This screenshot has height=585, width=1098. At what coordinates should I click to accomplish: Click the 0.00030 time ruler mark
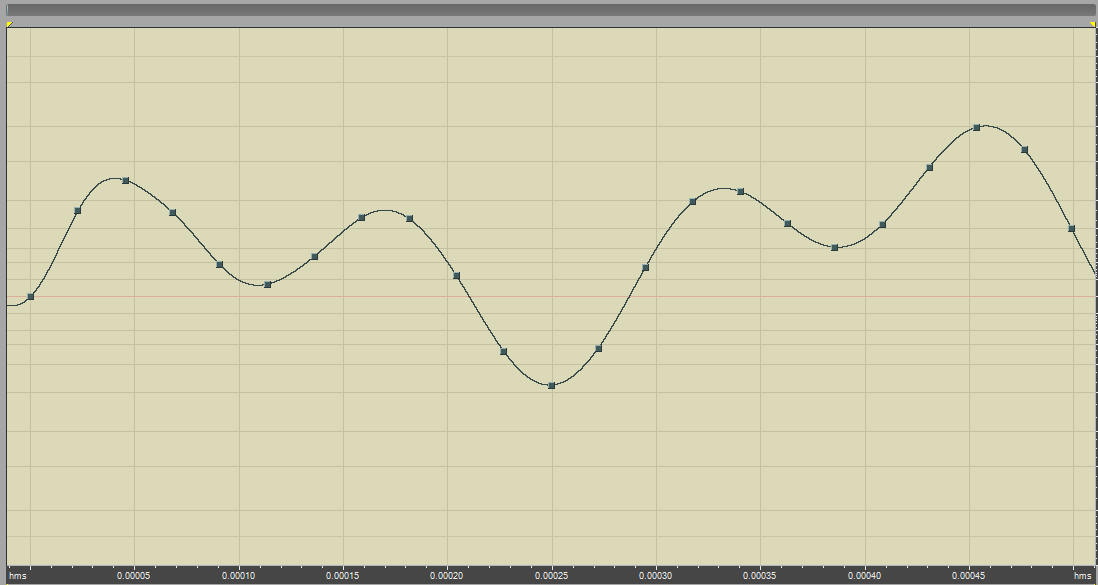[655, 576]
